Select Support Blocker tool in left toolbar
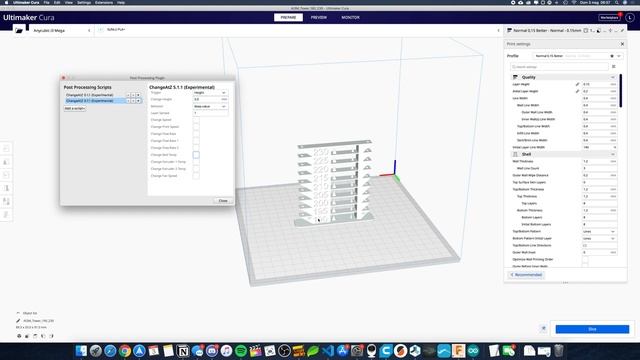The image size is (640, 360). [6, 215]
